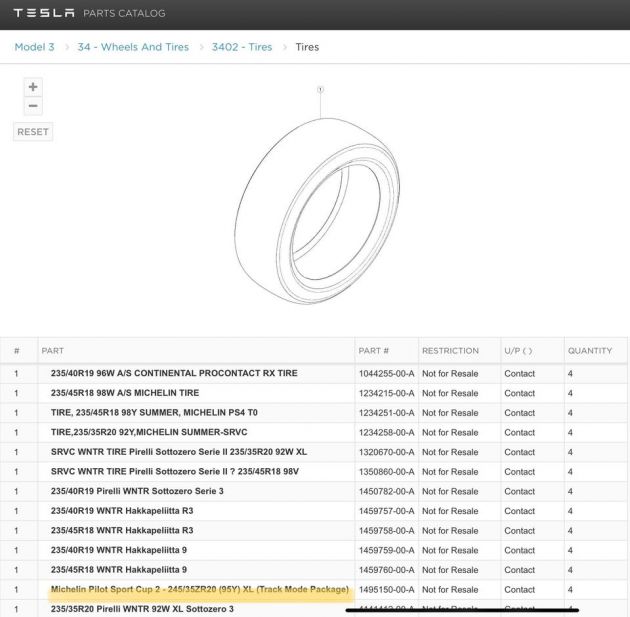Image resolution: width=630 pixels, height=617 pixels.
Task: Select 235/40R19 Pirelli WNTR Sottozero Serie 3
Action: point(137,491)
